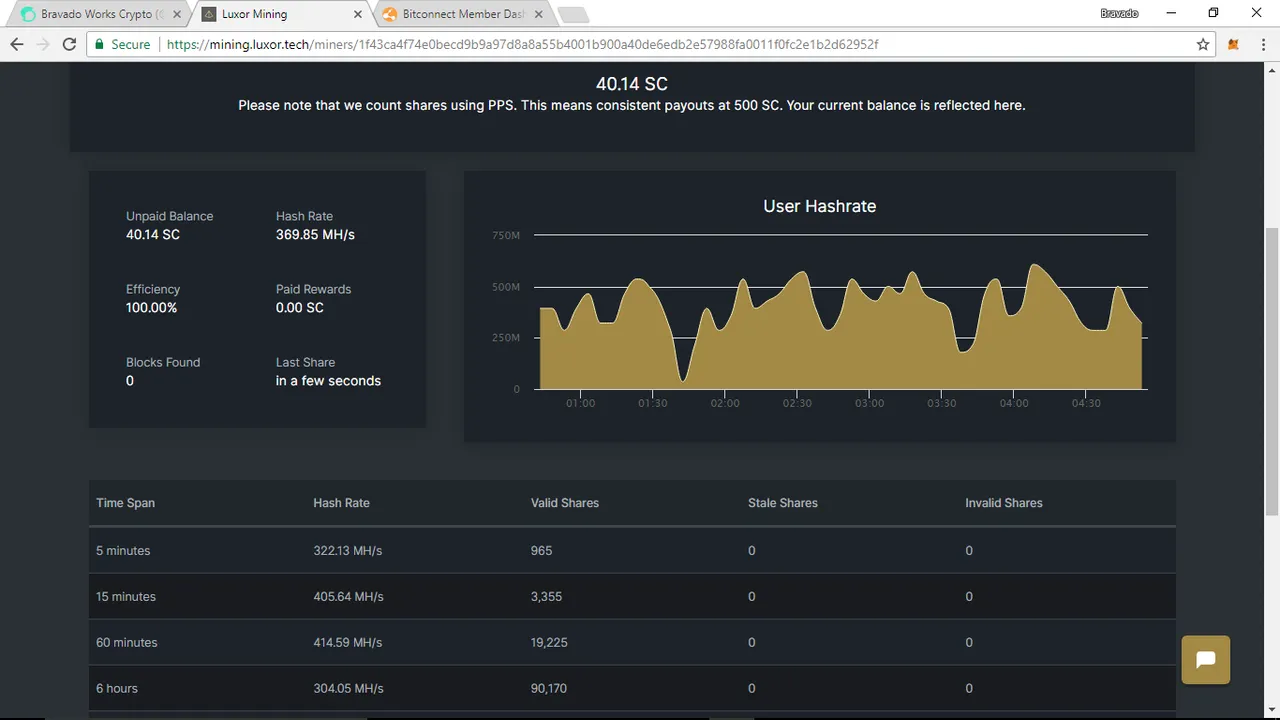The width and height of the screenshot is (1280, 720).
Task: Click the Bravado profile button
Action: click(1119, 13)
